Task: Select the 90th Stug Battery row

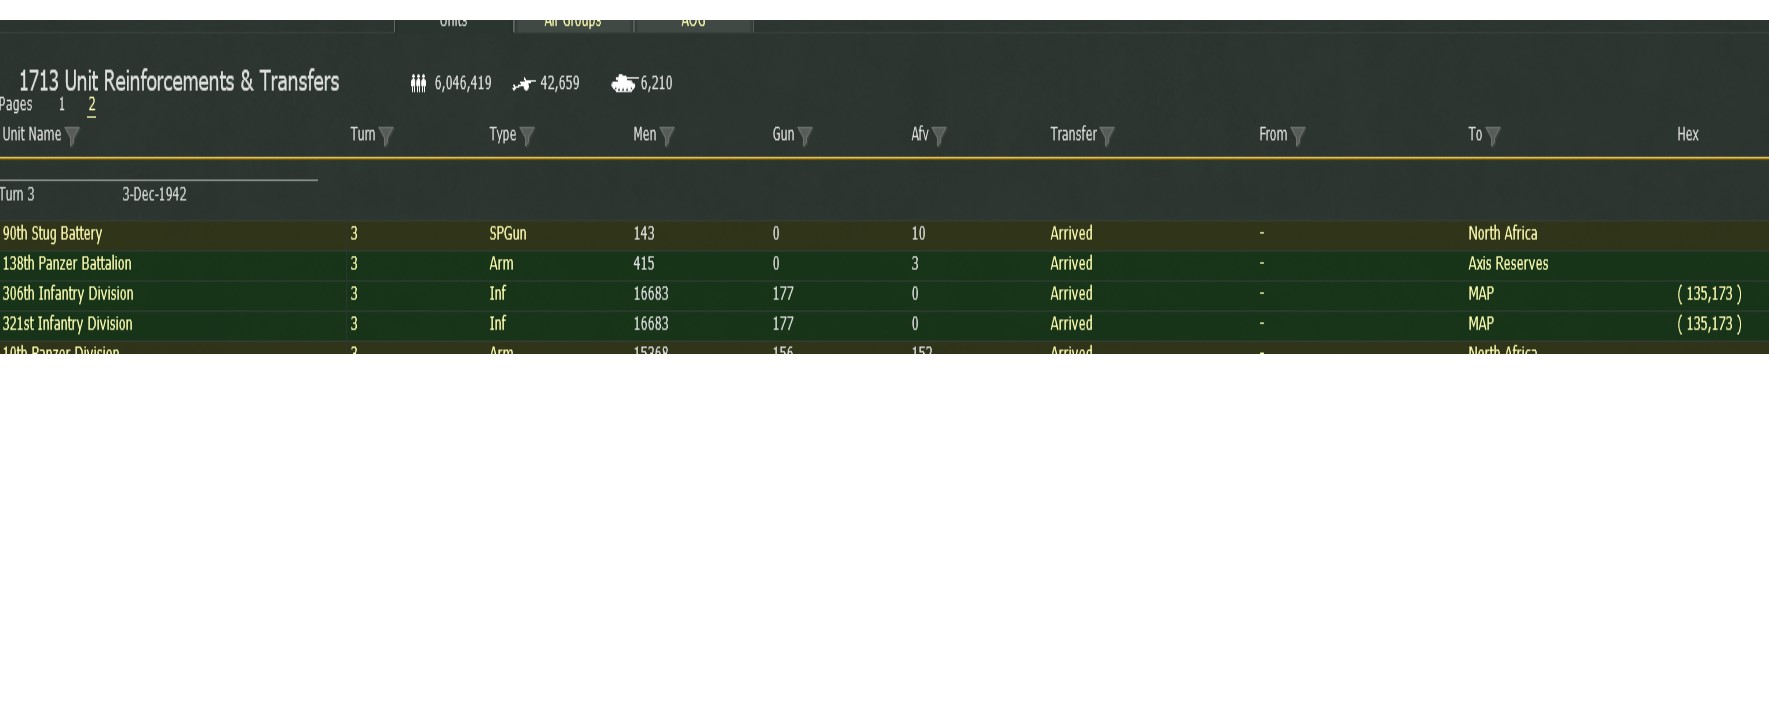Action: pyautogui.click(x=884, y=234)
